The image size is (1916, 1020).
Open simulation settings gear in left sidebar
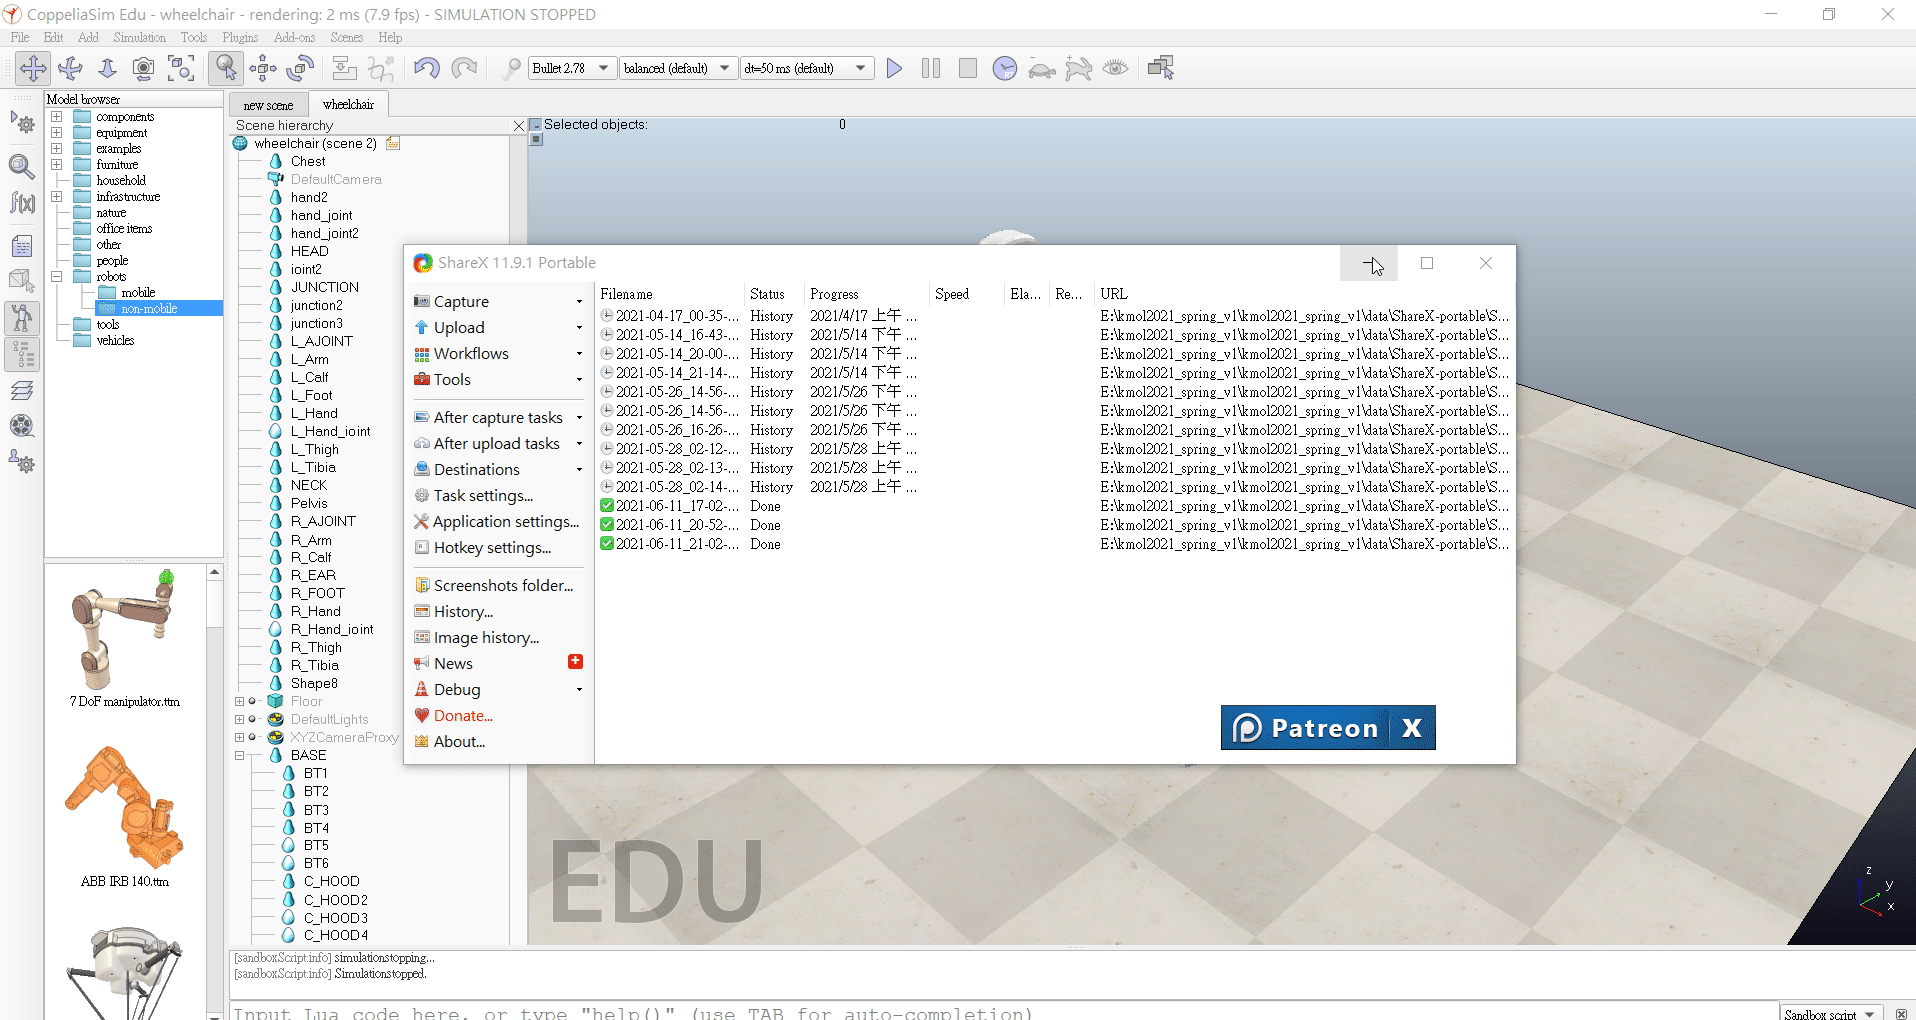[22, 124]
